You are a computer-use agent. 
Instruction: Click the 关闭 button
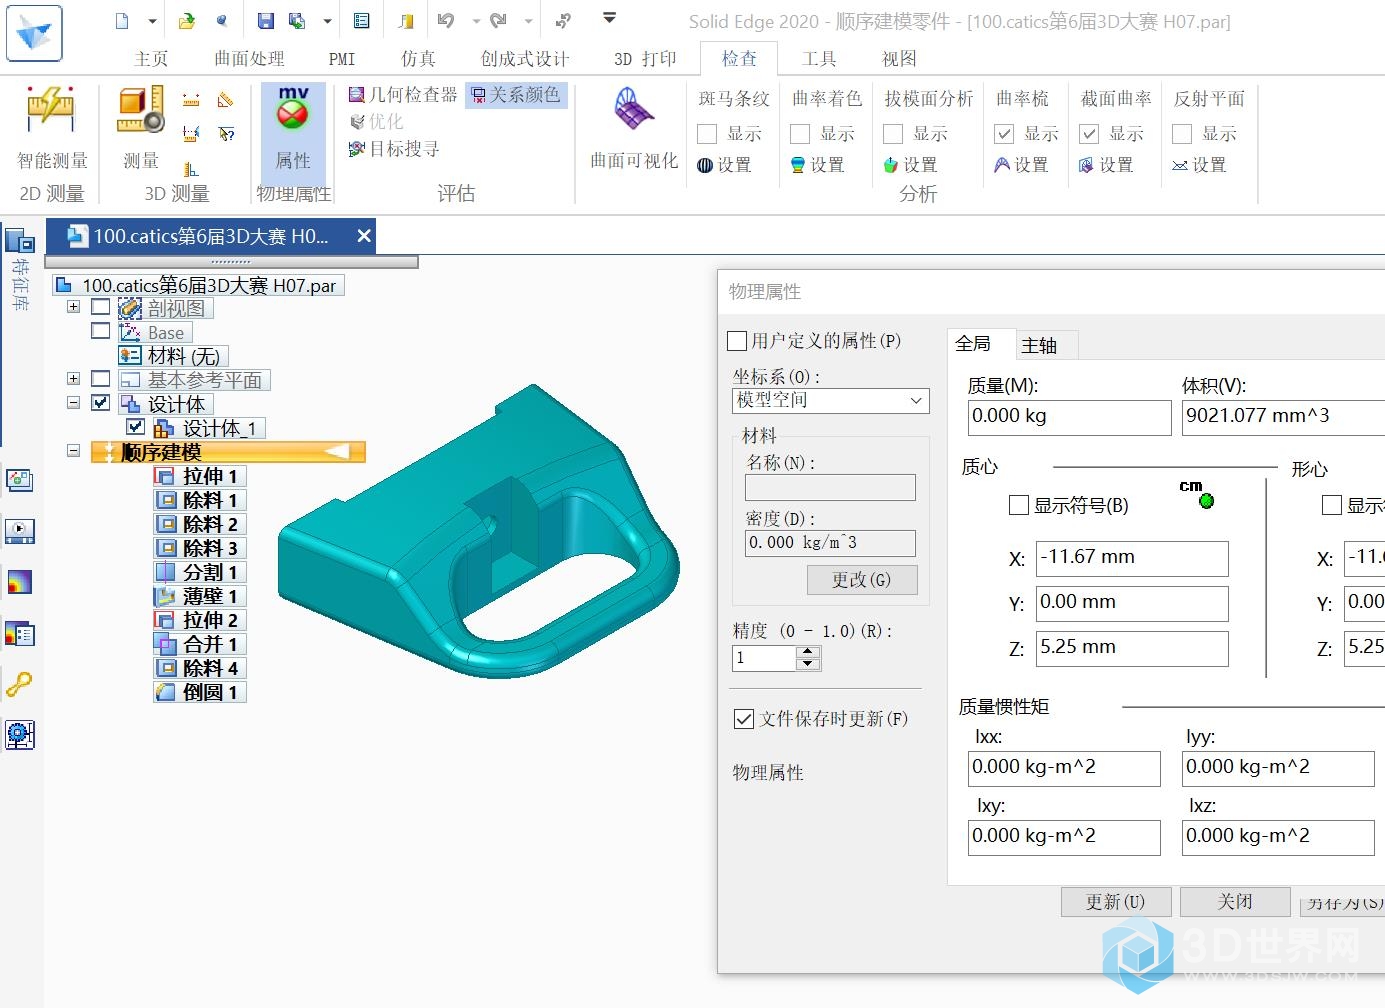click(x=1235, y=902)
